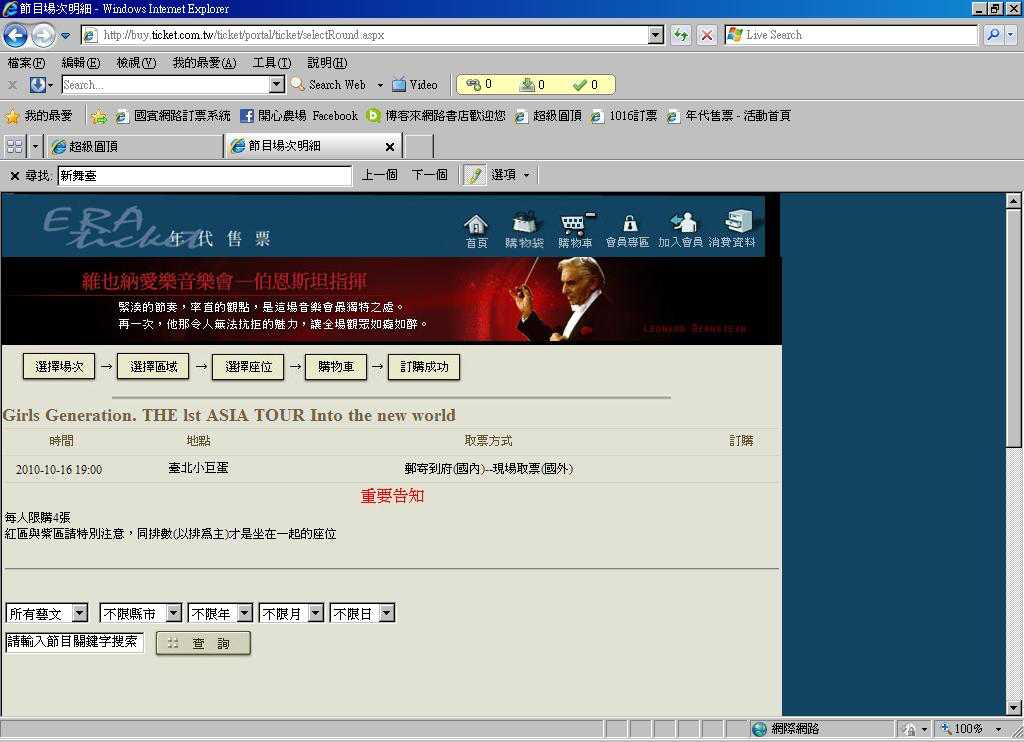Click the browser refresh icon
Image resolution: width=1024 pixels, height=742 pixels.
681,35
